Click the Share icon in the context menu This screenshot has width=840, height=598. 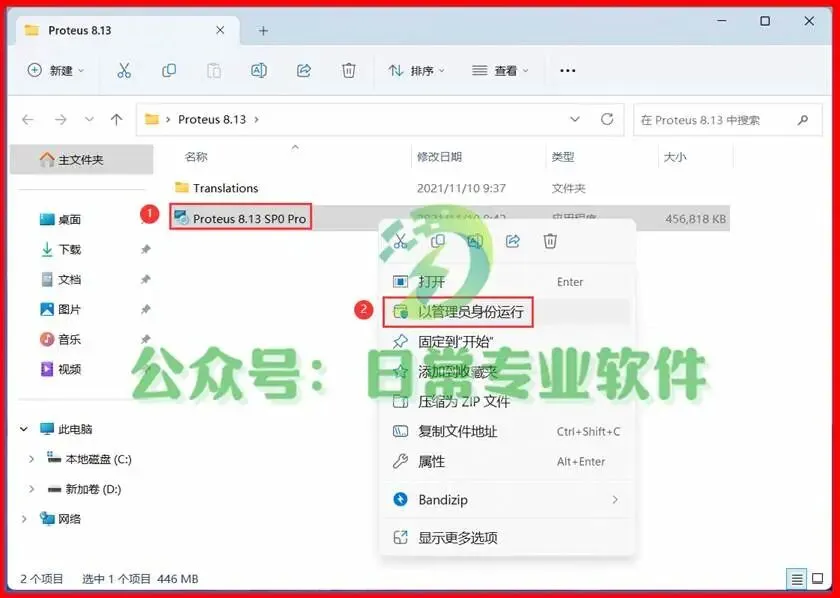[x=513, y=241]
